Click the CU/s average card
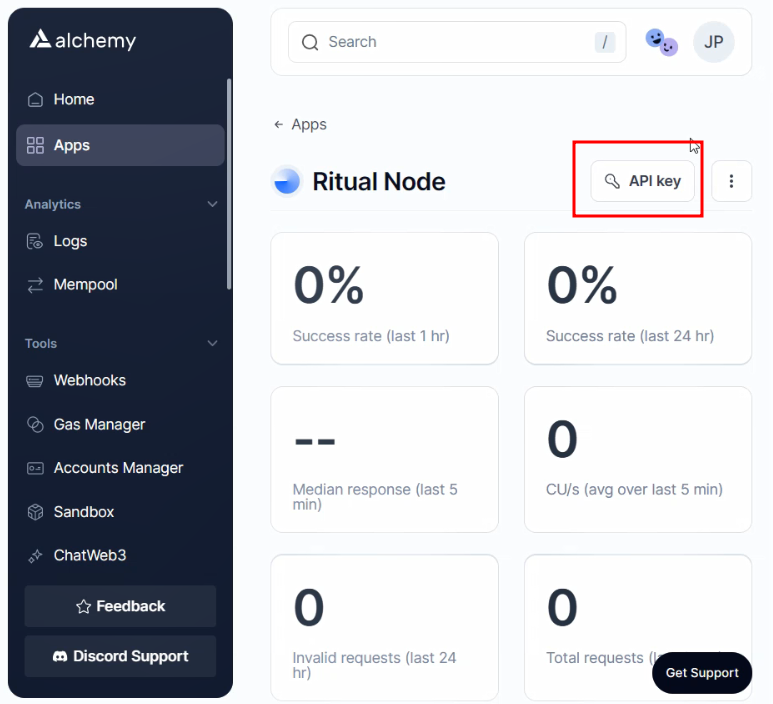Image resolution: width=773 pixels, height=704 pixels. click(638, 459)
